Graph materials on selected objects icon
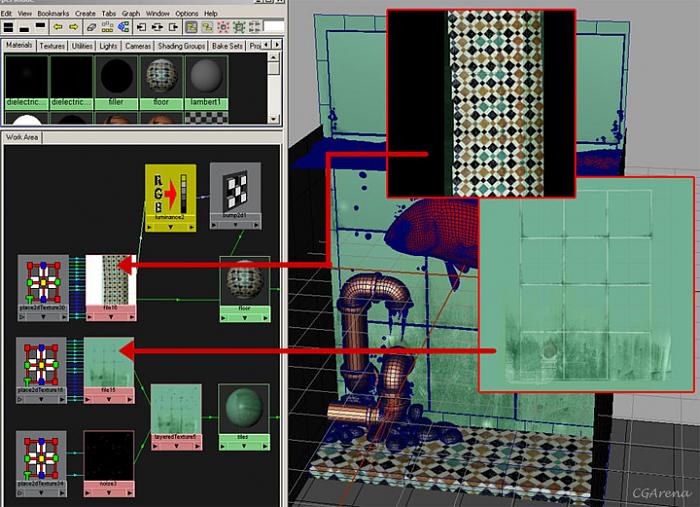Viewport: 700px width, 507px height. (123, 27)
